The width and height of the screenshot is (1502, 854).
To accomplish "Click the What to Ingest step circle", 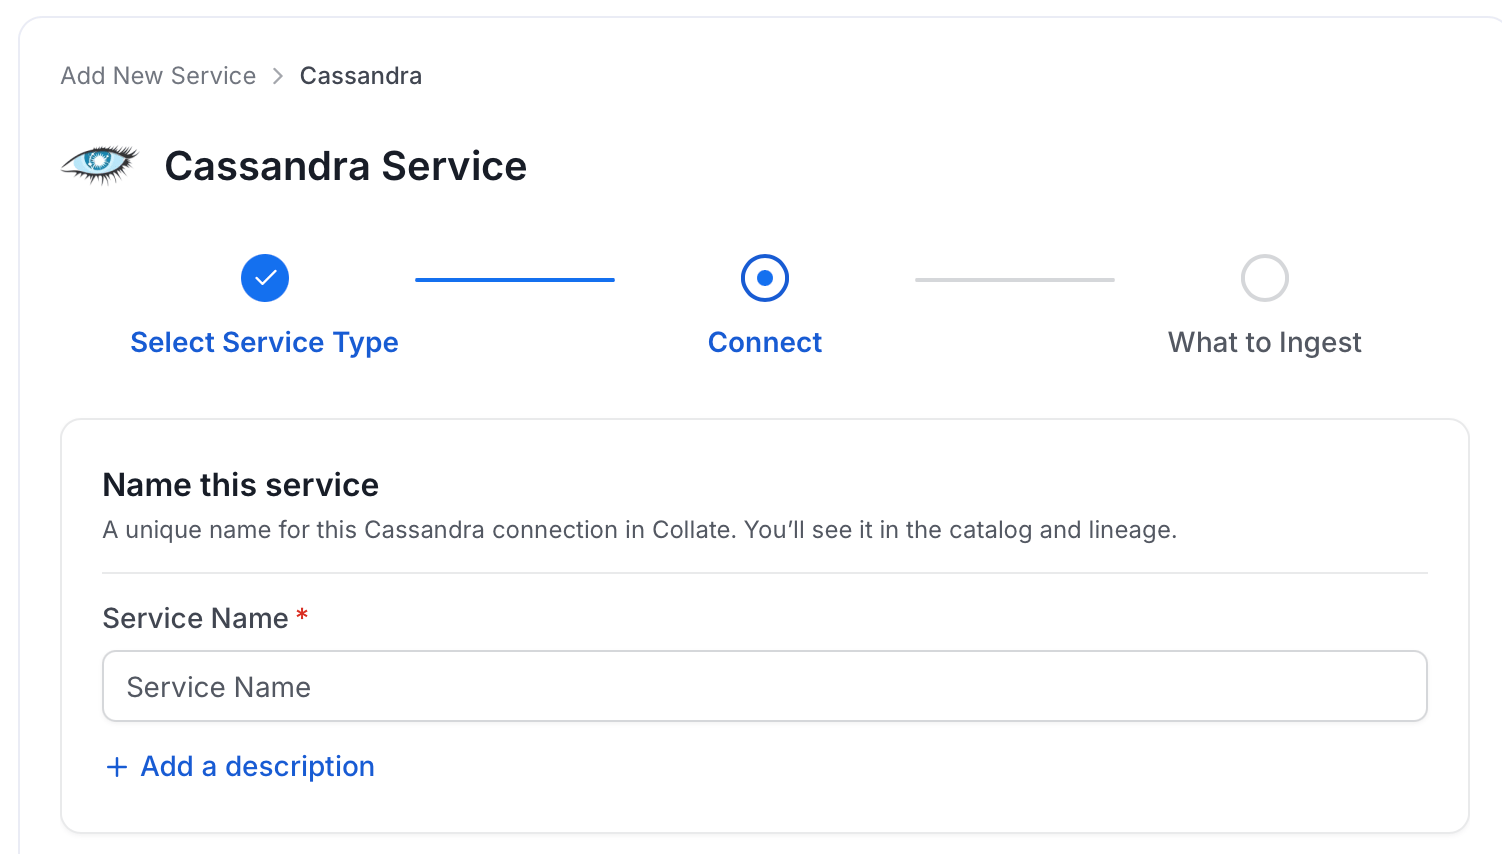I will 1265,278.
